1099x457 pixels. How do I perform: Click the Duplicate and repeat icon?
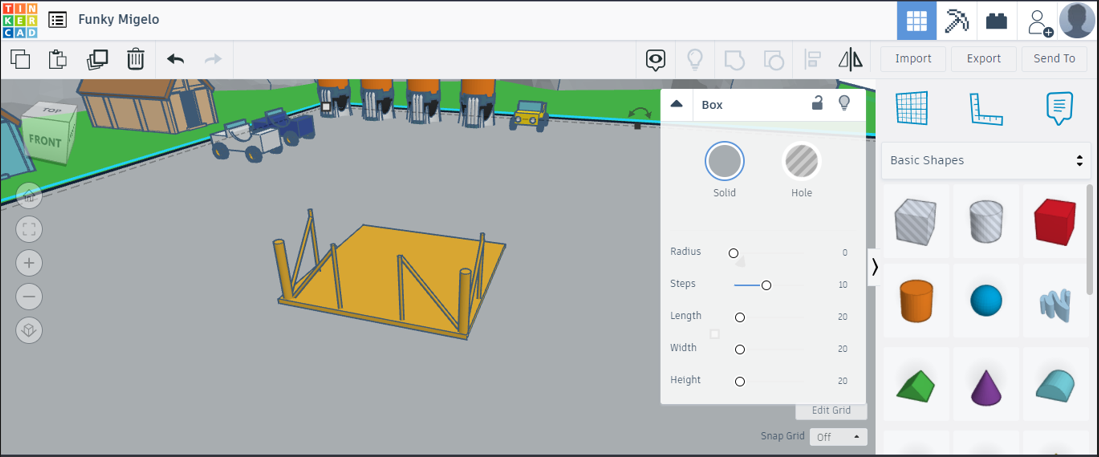click(97, 59)
